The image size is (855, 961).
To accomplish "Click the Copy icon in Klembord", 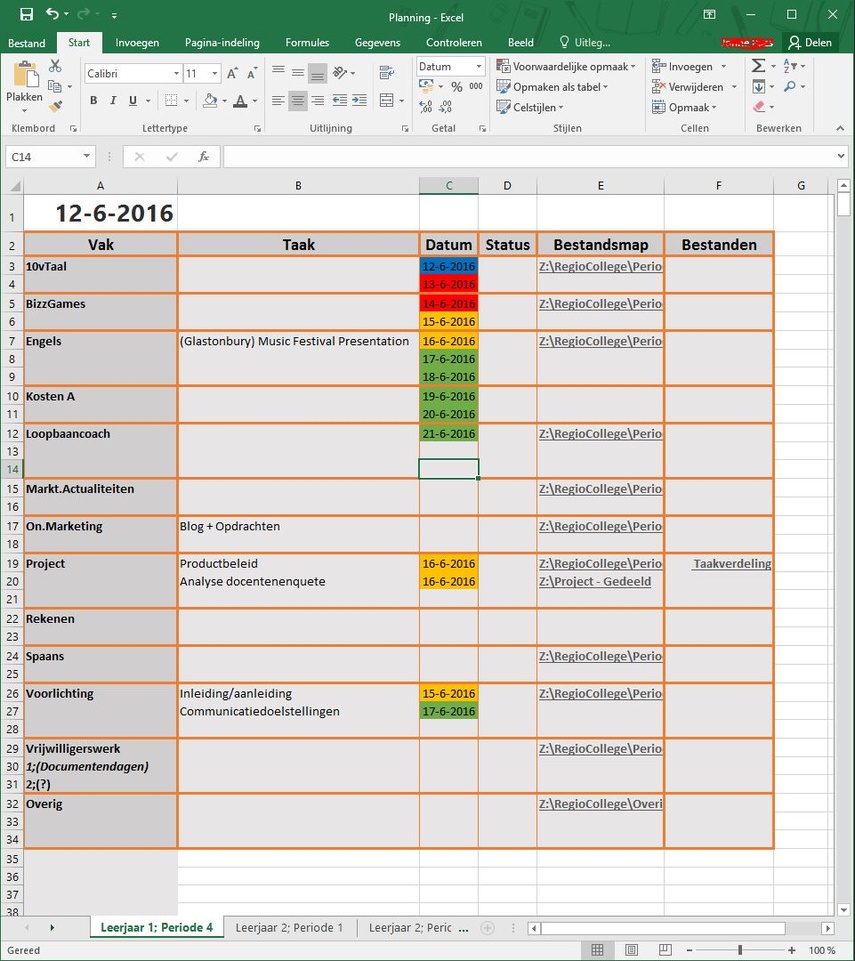I will [x=55, y=86].
